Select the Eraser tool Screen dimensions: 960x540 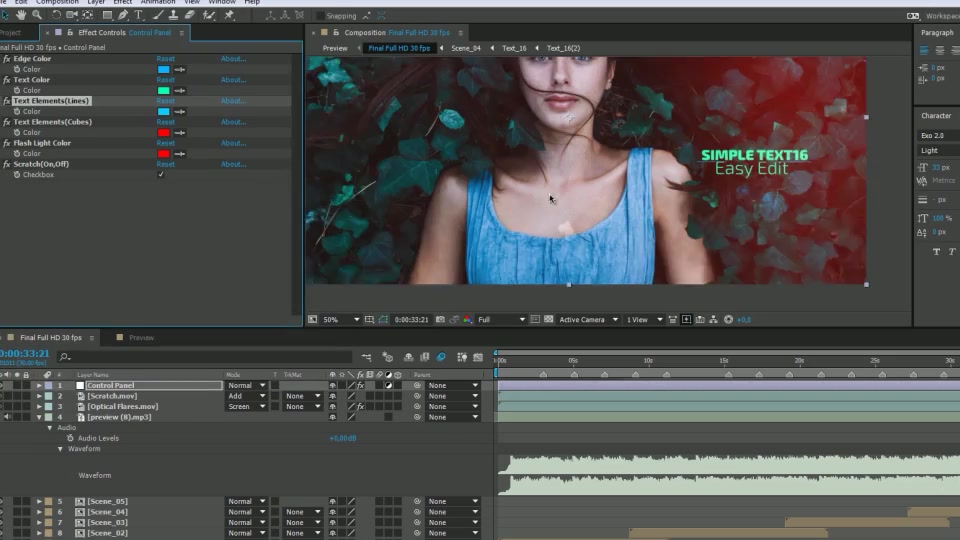tap(190, 15)
